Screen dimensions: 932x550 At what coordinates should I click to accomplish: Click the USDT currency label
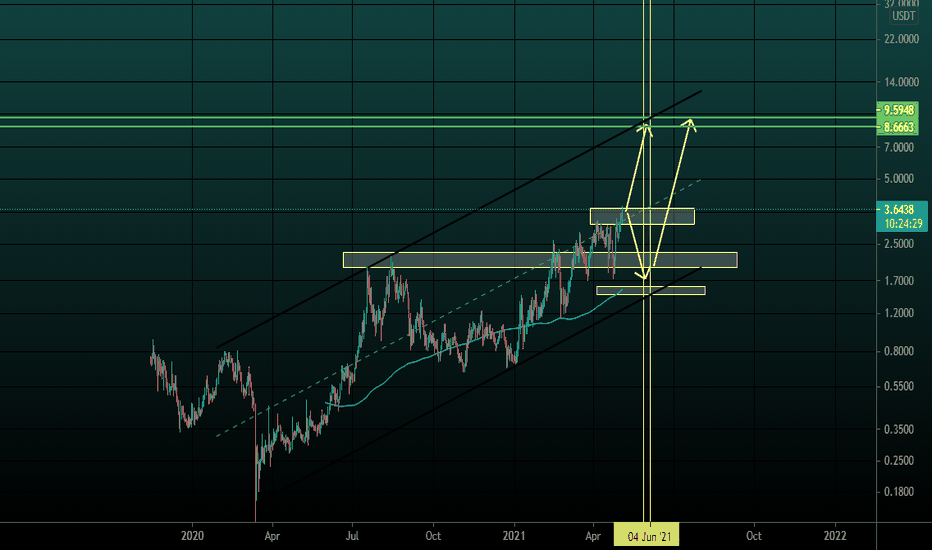pos(903,16)
